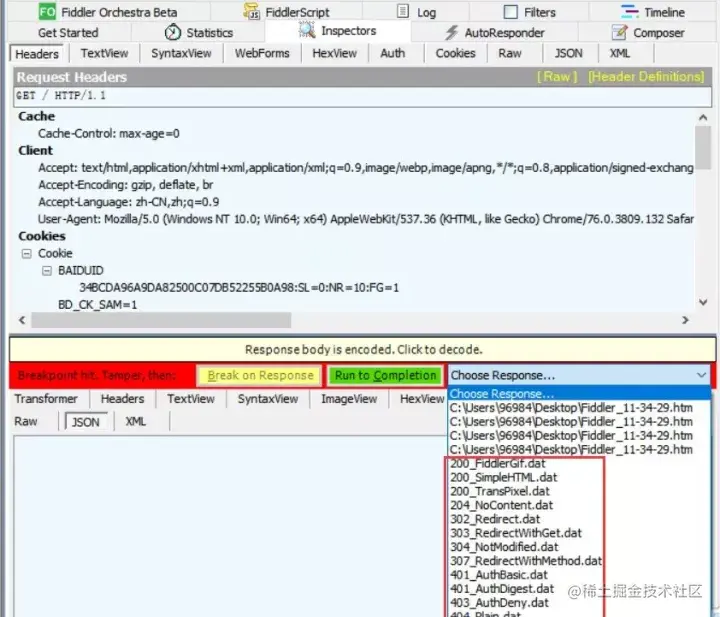This screenshot has width=720, height=617.
Task: Open the response XML tab
Action: [135, 421]
